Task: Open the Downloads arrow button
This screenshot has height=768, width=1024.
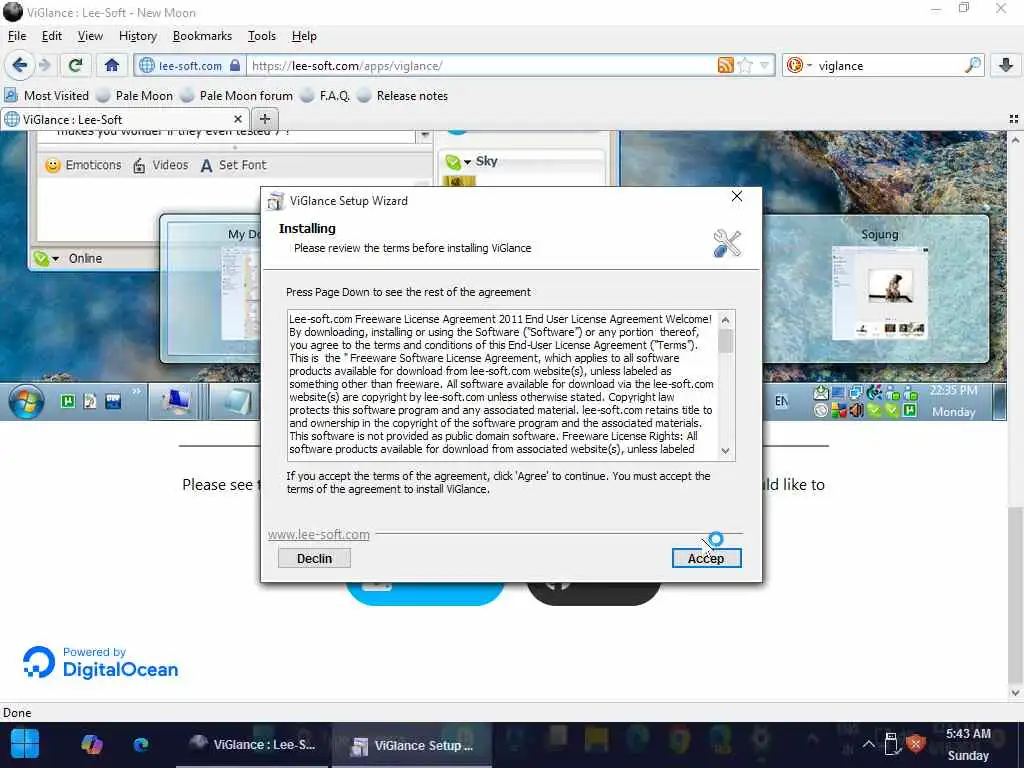Action: (x=1006, y=65)
